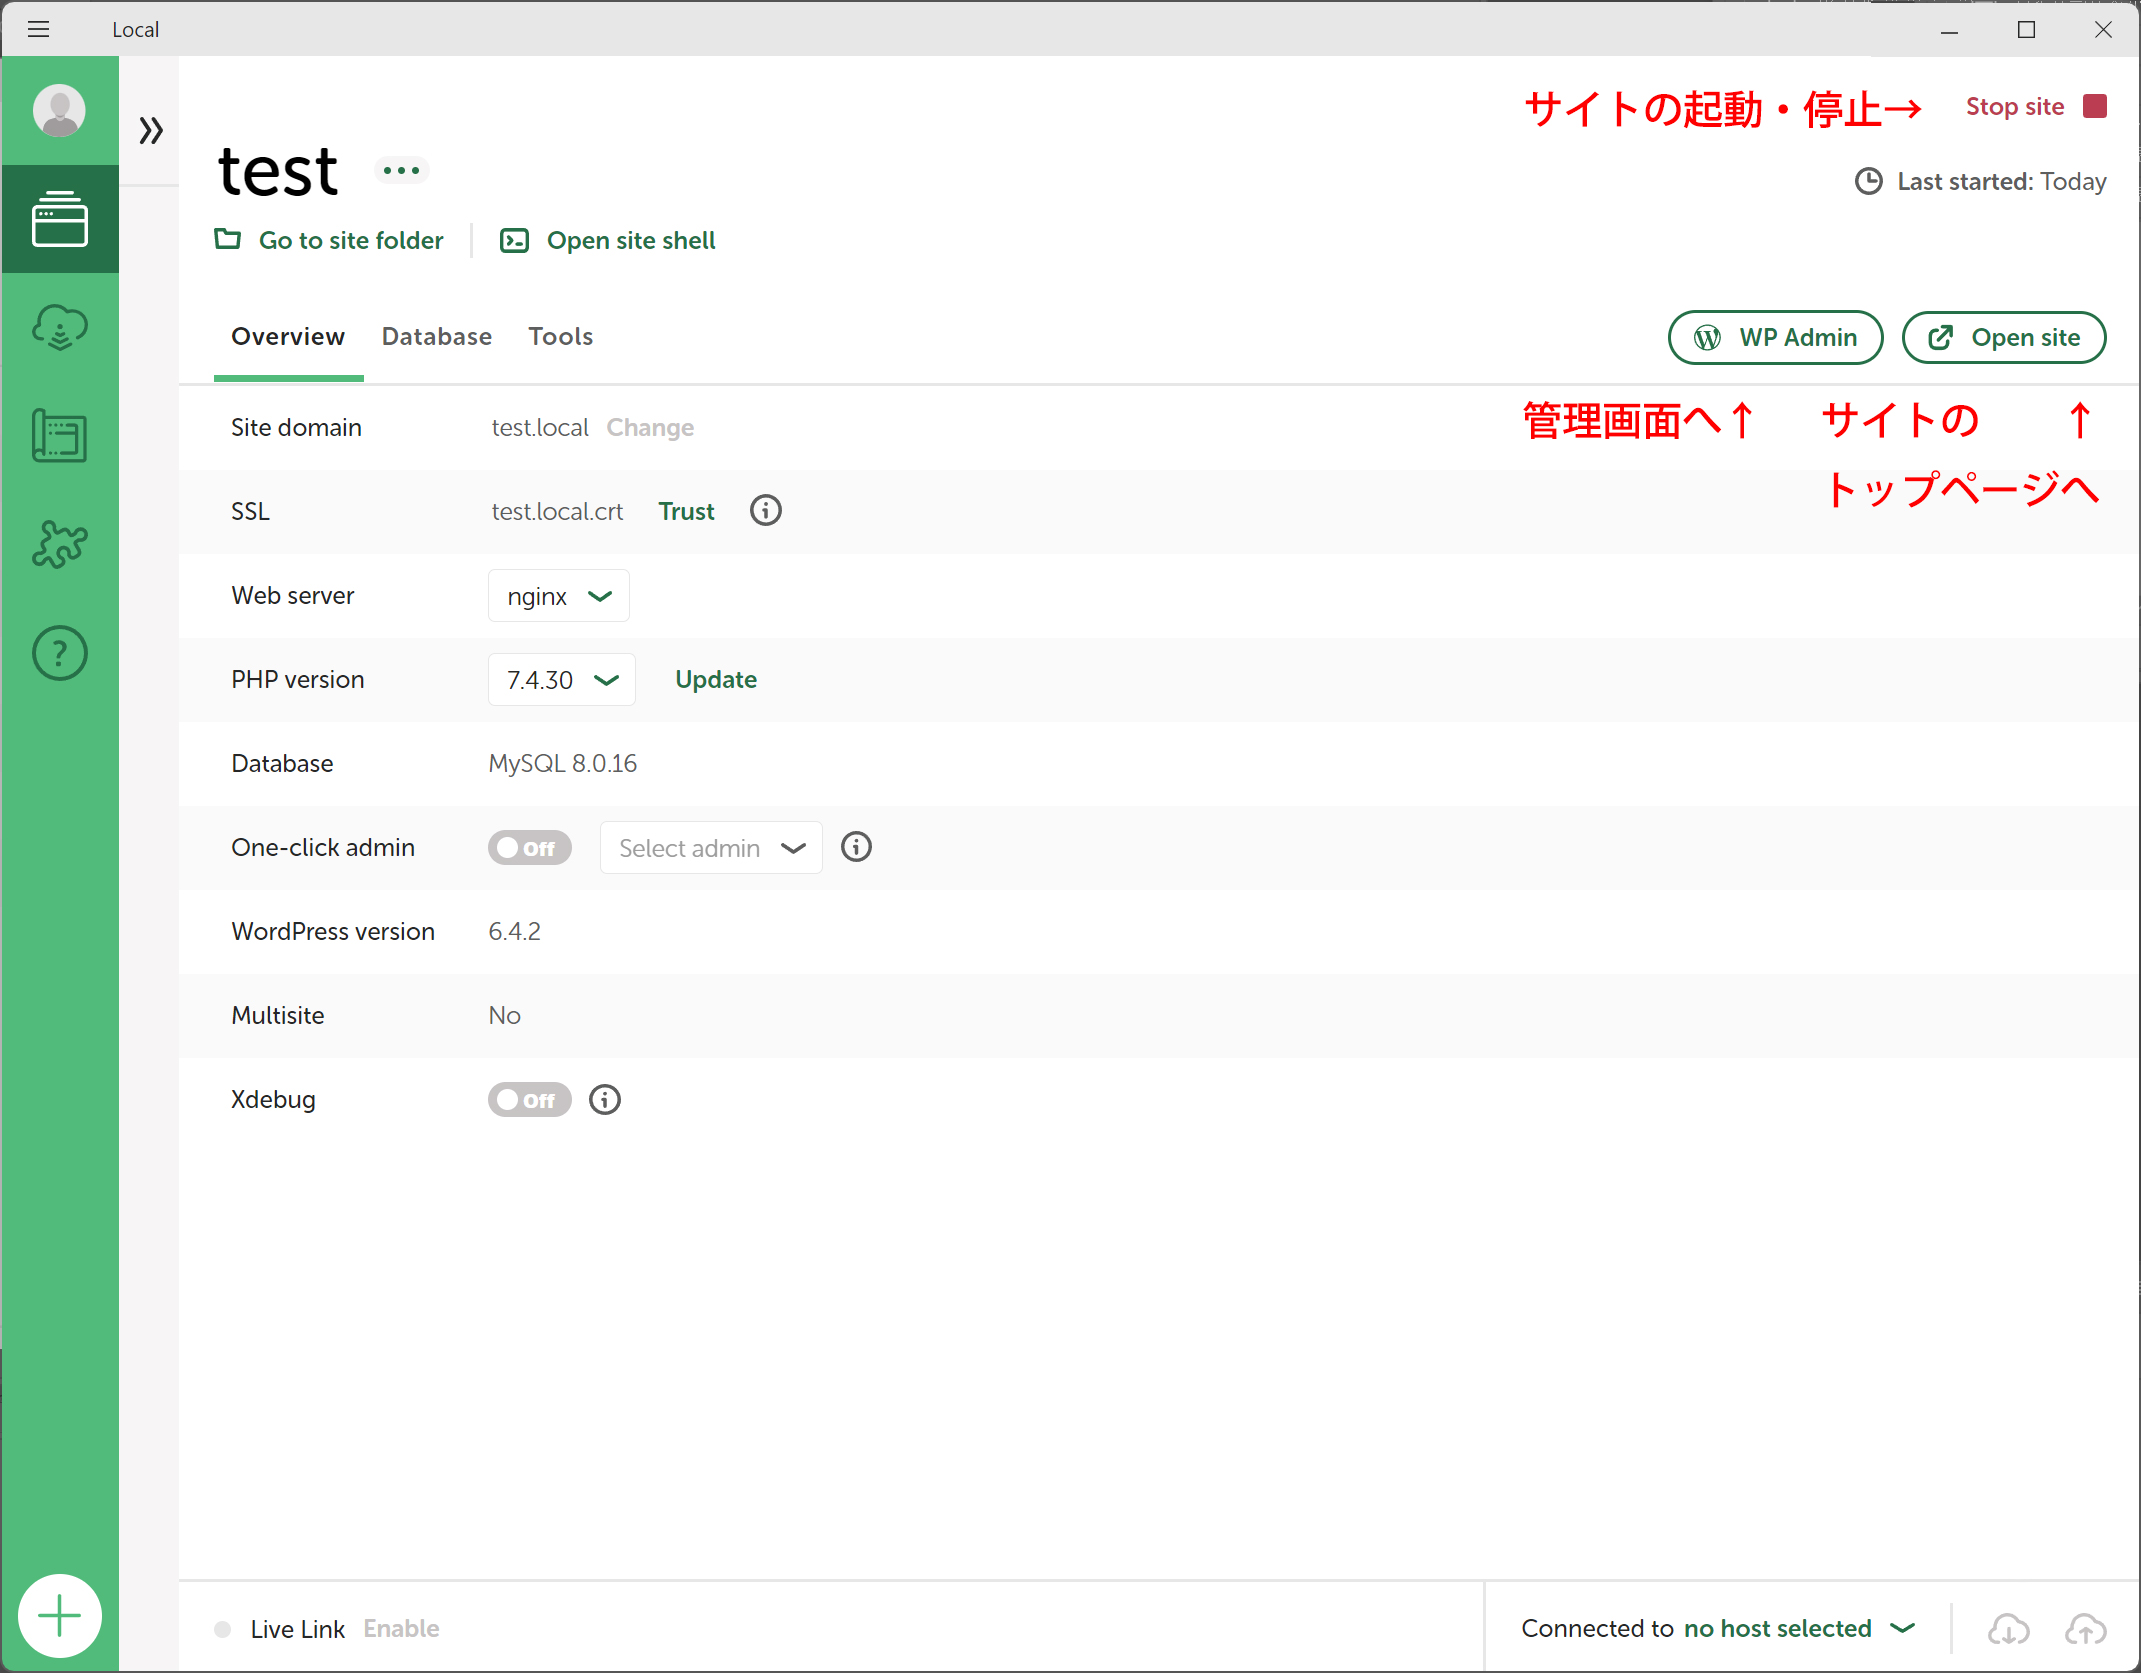
Task: Open the hamburger menu in title bar
Action: click(38, 29)
